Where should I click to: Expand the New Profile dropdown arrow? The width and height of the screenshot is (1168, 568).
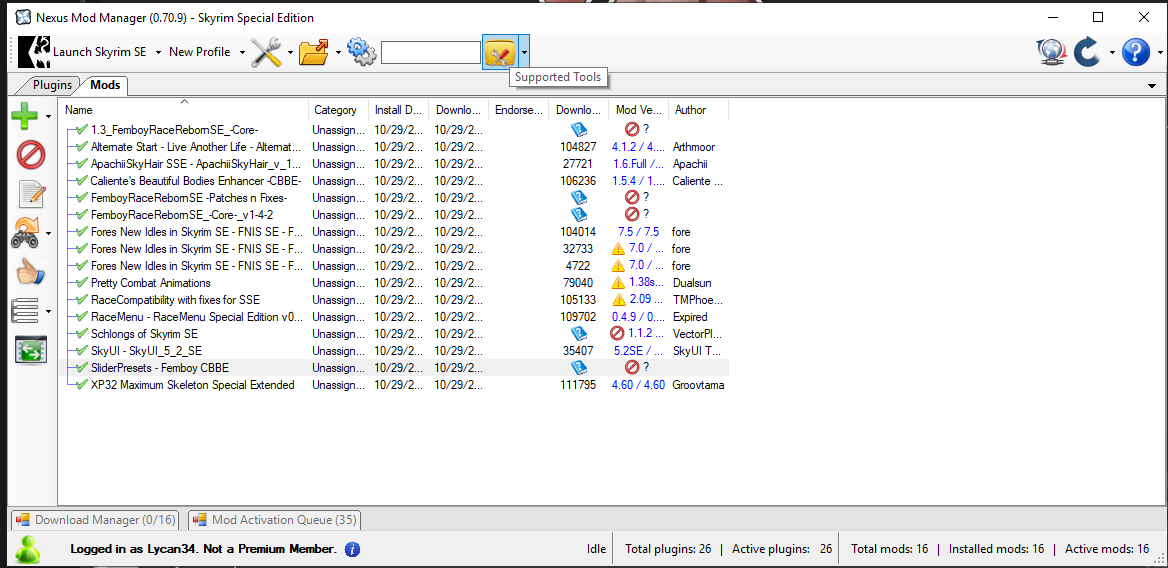242,52
